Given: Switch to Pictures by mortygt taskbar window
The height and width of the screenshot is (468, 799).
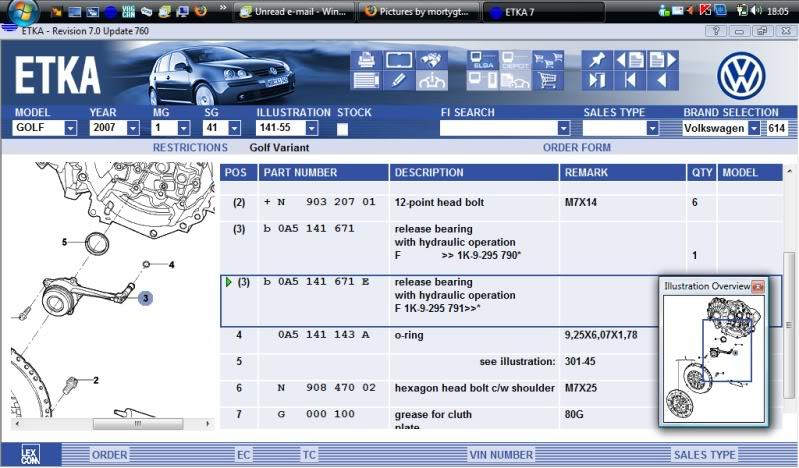Looking at the screenshot, I should pos(418,12).
